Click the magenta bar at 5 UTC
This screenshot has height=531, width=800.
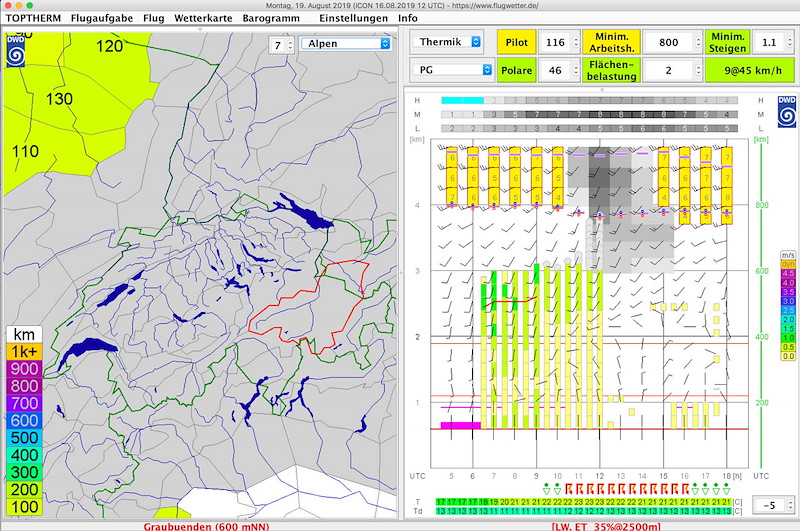tap(461, 425)
